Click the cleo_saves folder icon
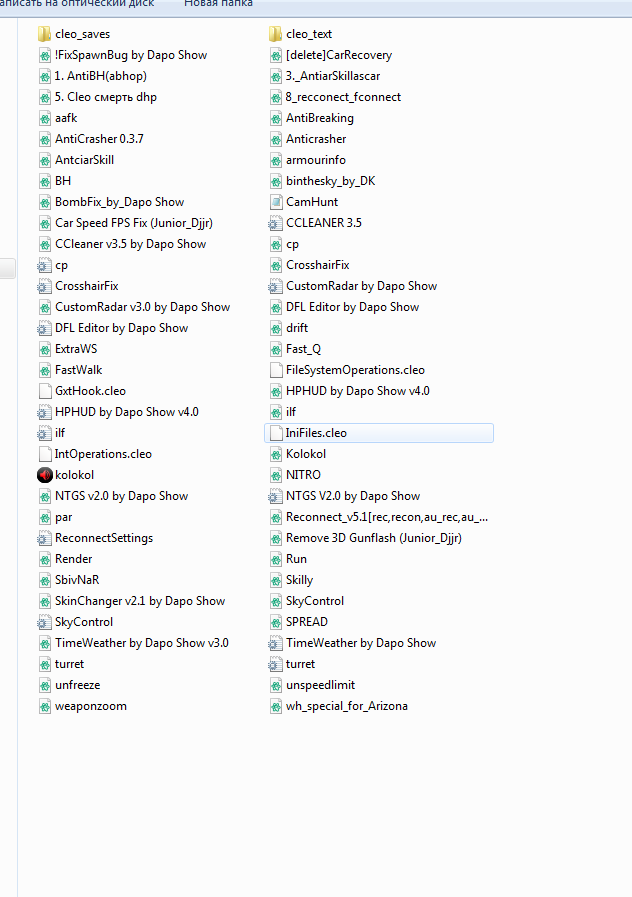Image resolution: width=632 pixels, height=897 pixels. pos(44,34)
